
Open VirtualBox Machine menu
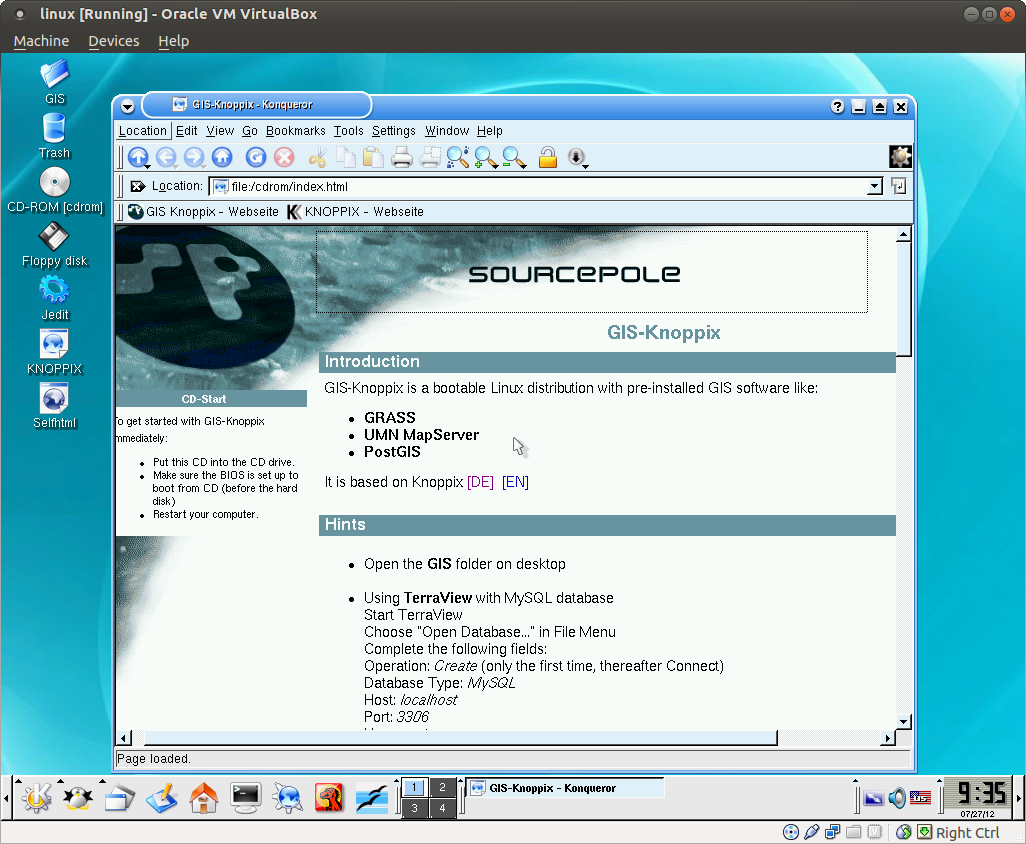pyautogui.click(x=41, y=41)
